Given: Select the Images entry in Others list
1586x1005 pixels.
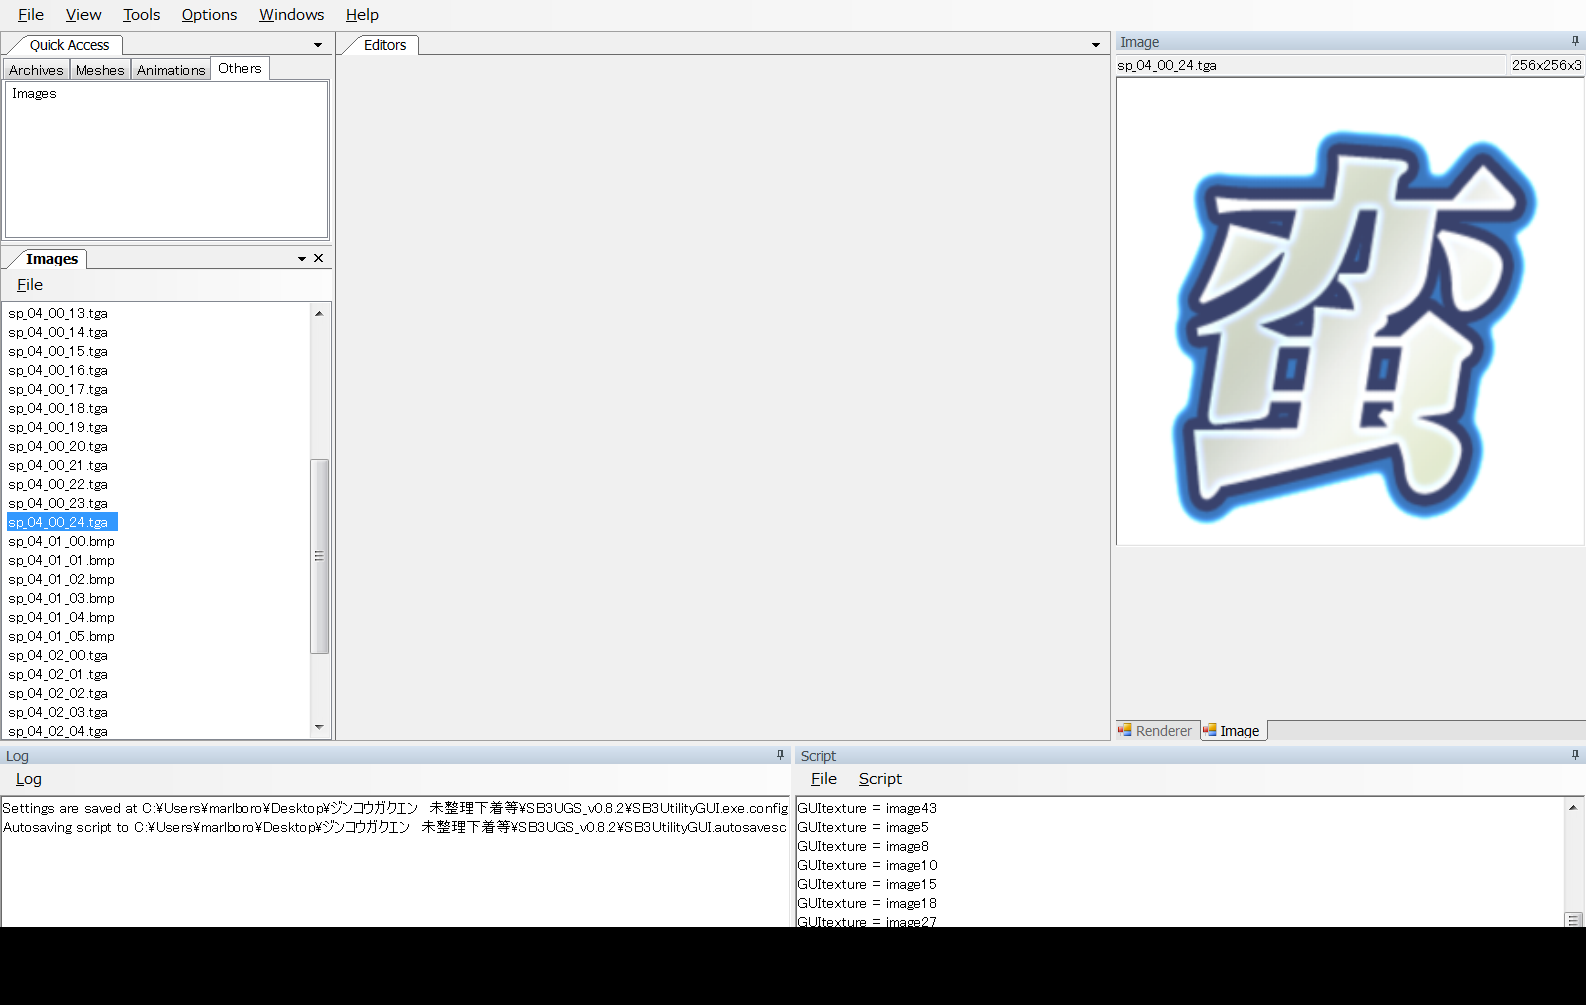Looking at the screenshot, I should tap(34, 93).
